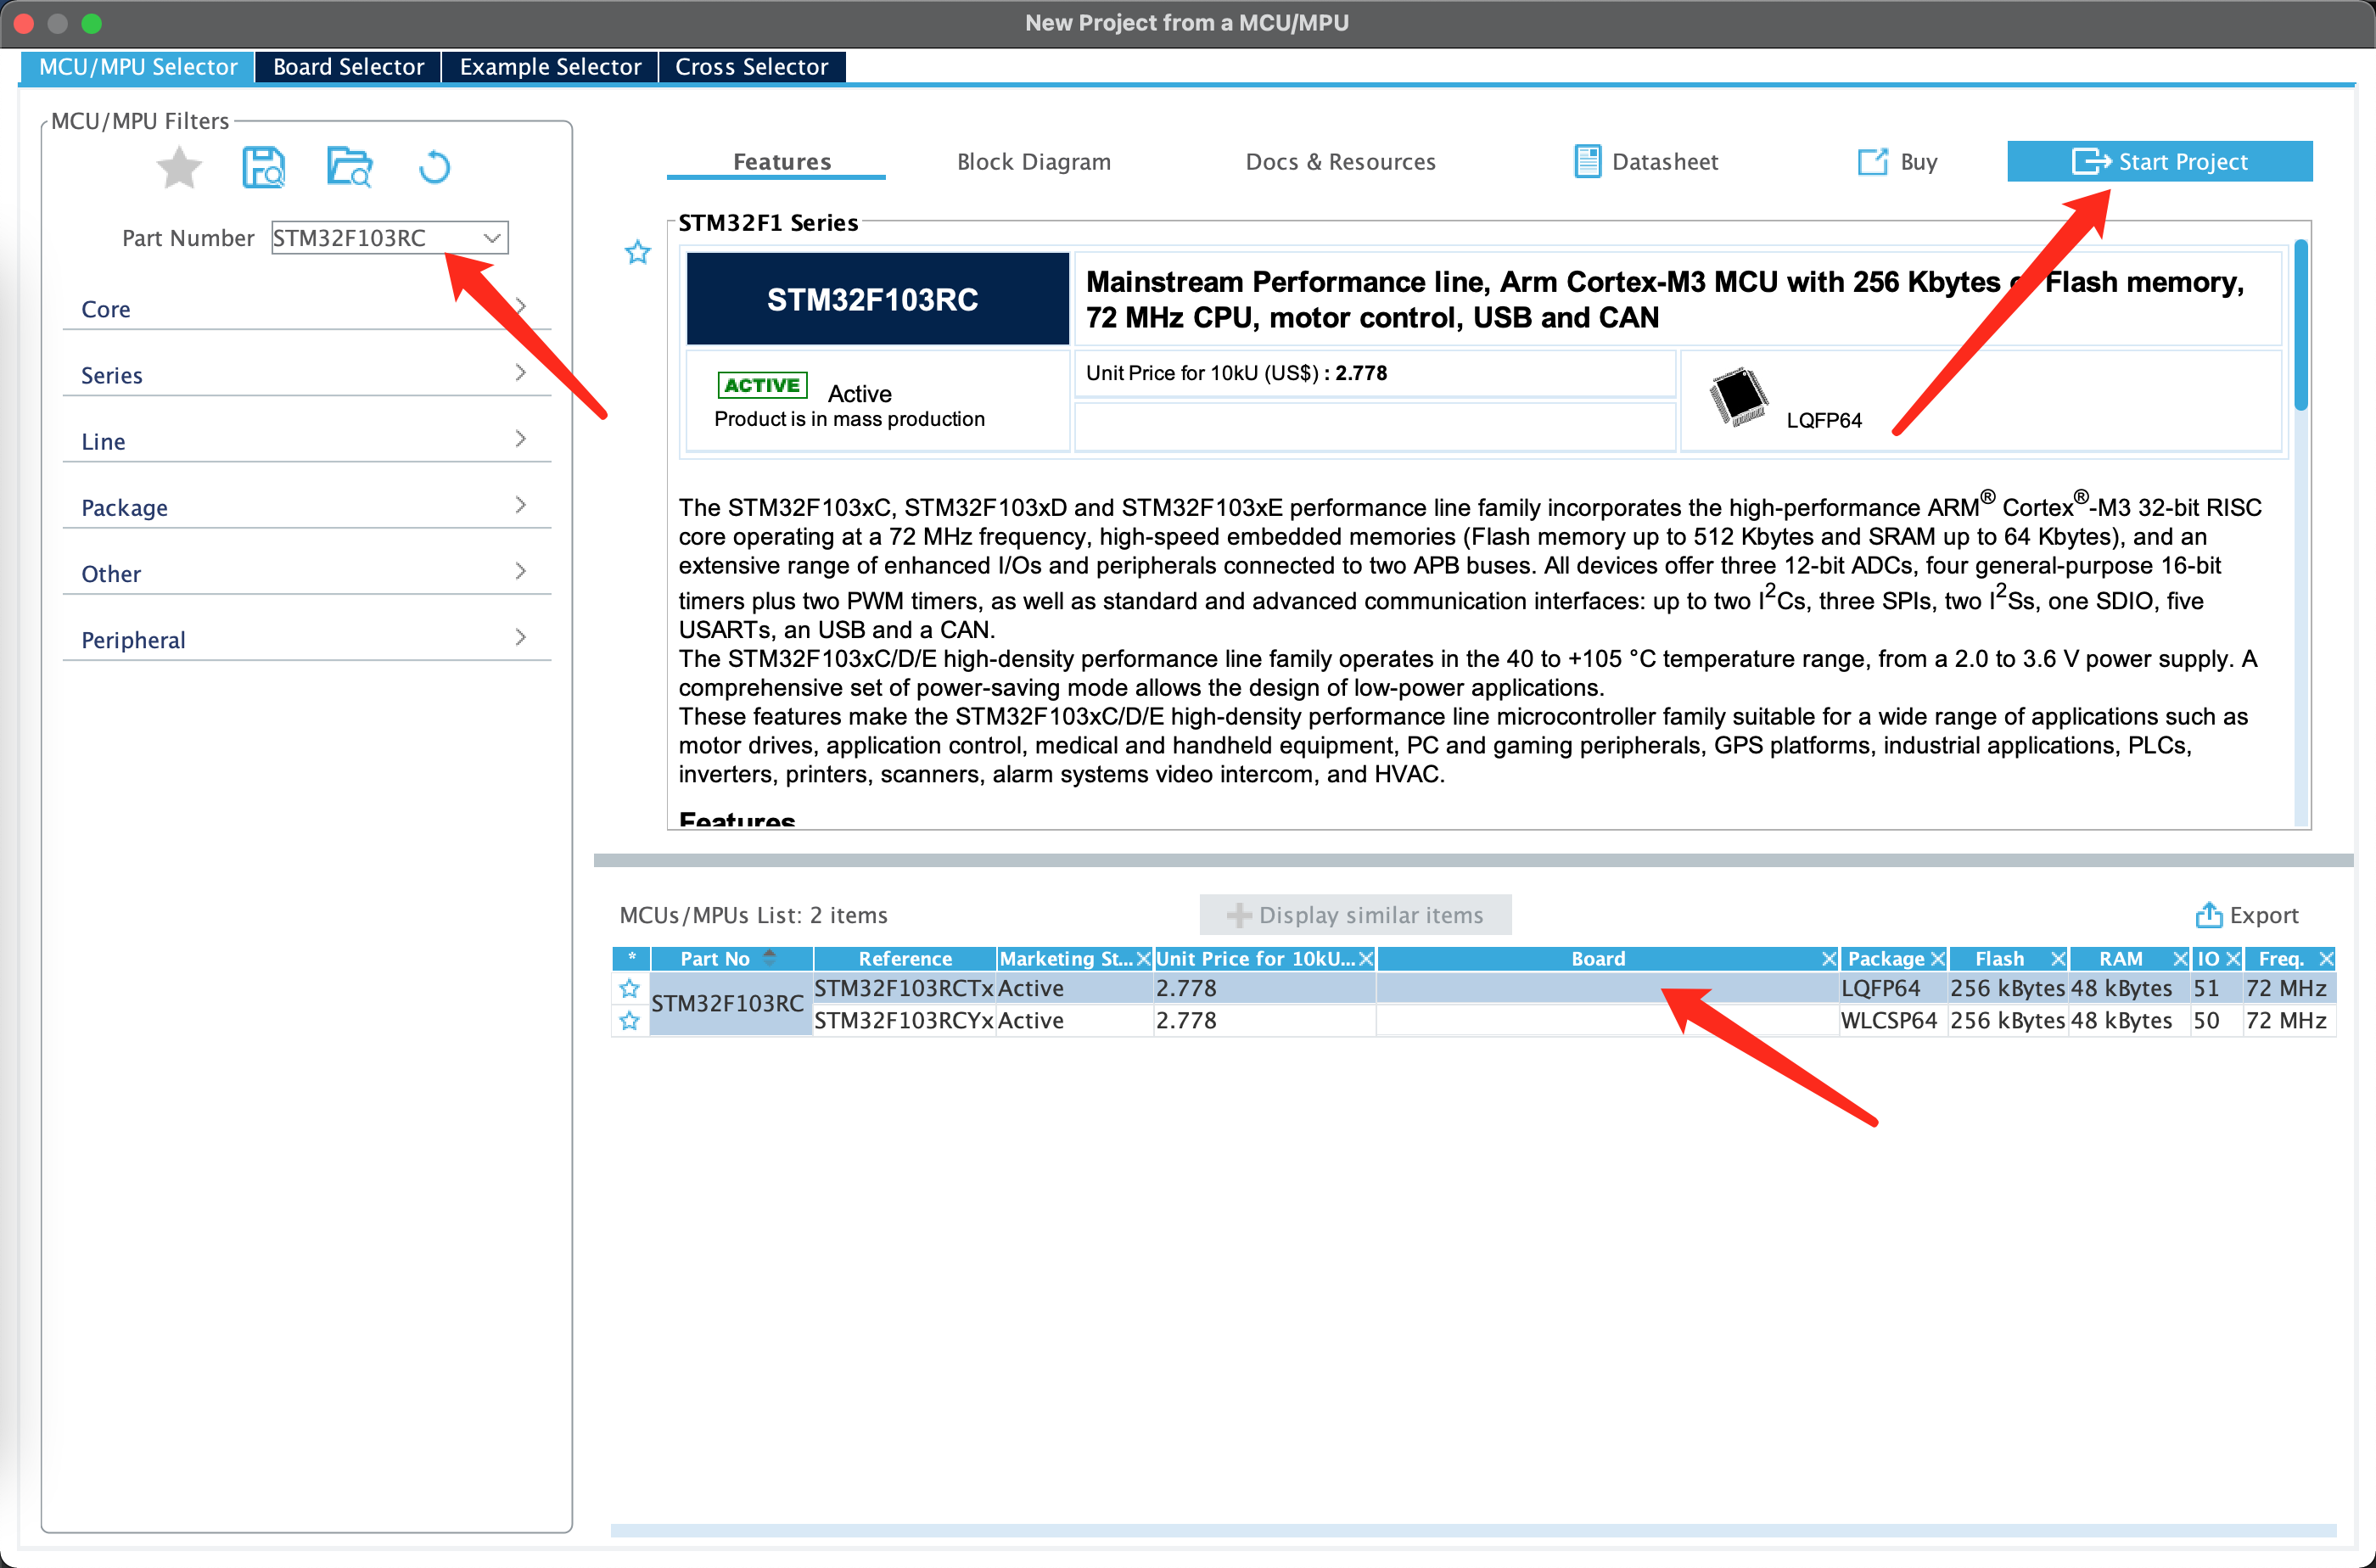The image size is (2376, 1568).
Task: Click the Export icon above the list
Action: (2208, 915)
